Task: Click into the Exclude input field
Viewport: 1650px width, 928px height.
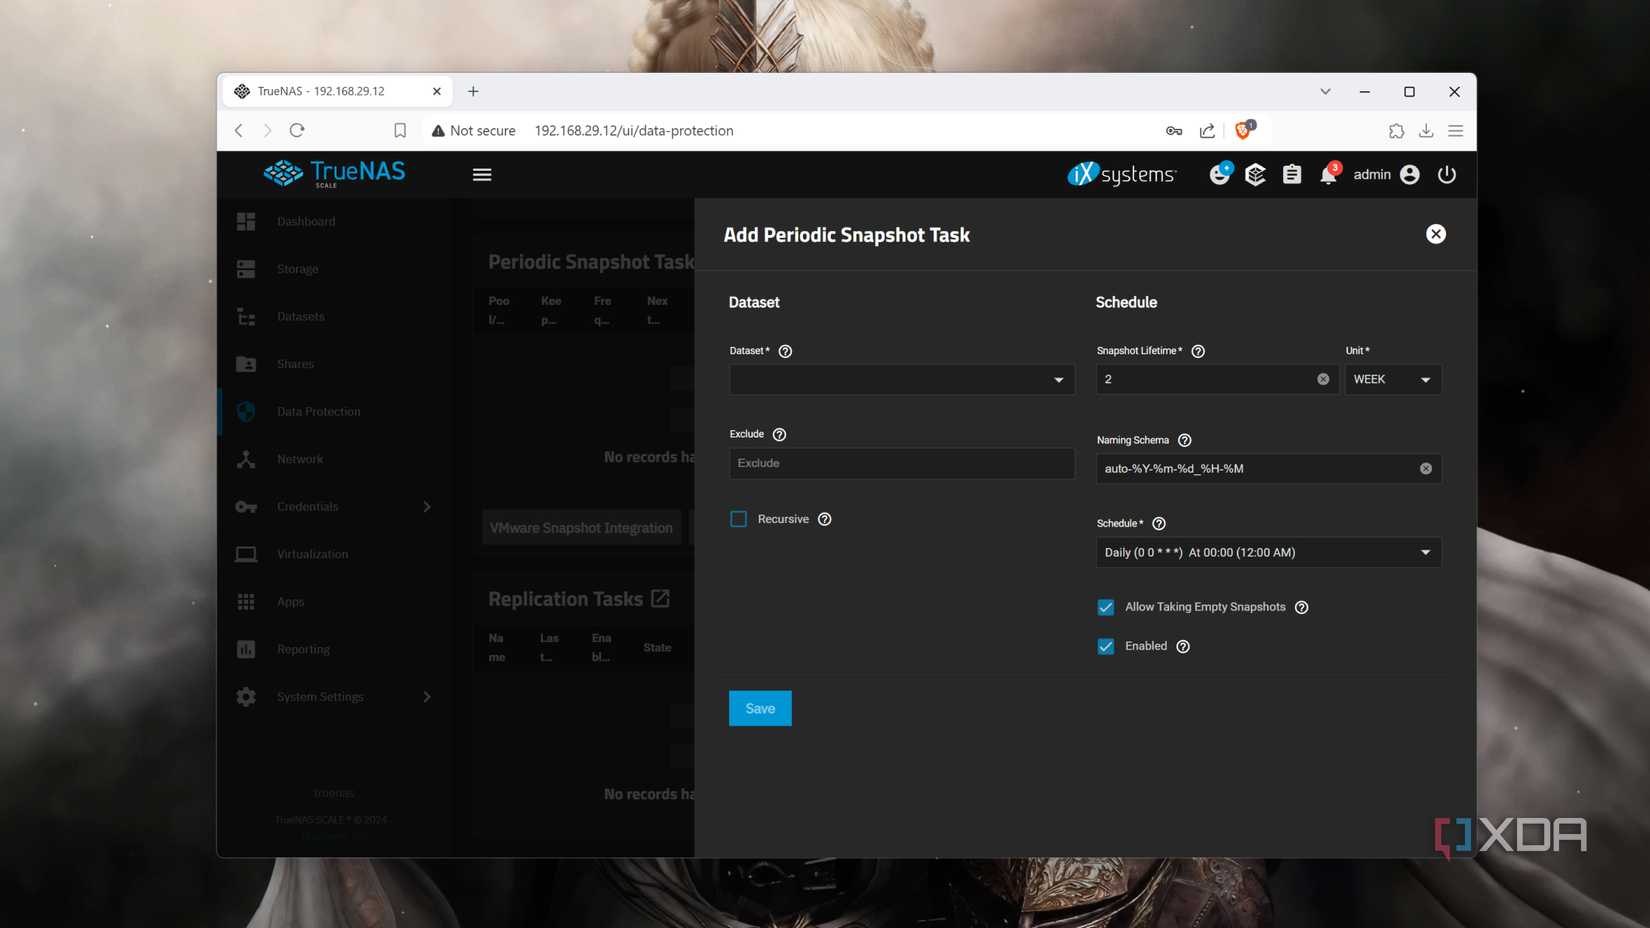Action: [x=902, y=464]
